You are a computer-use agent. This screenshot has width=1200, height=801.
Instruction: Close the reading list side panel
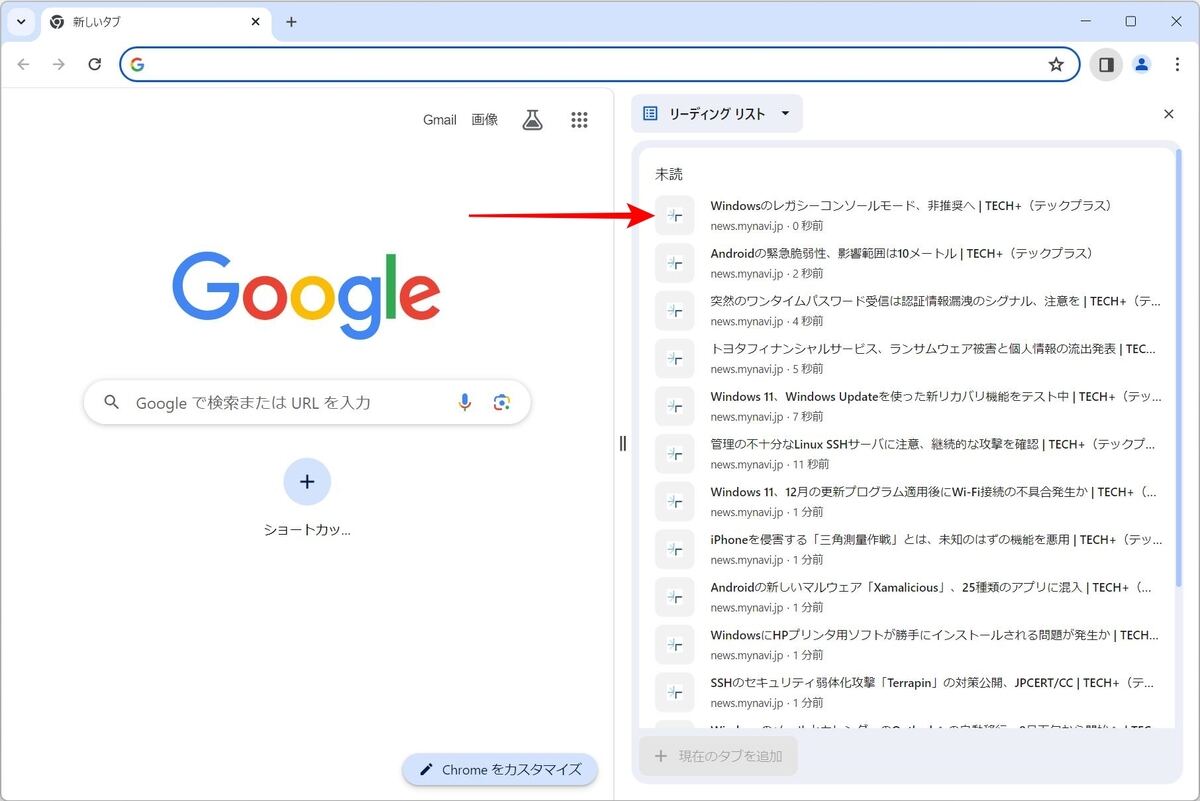coord(1169,114)
